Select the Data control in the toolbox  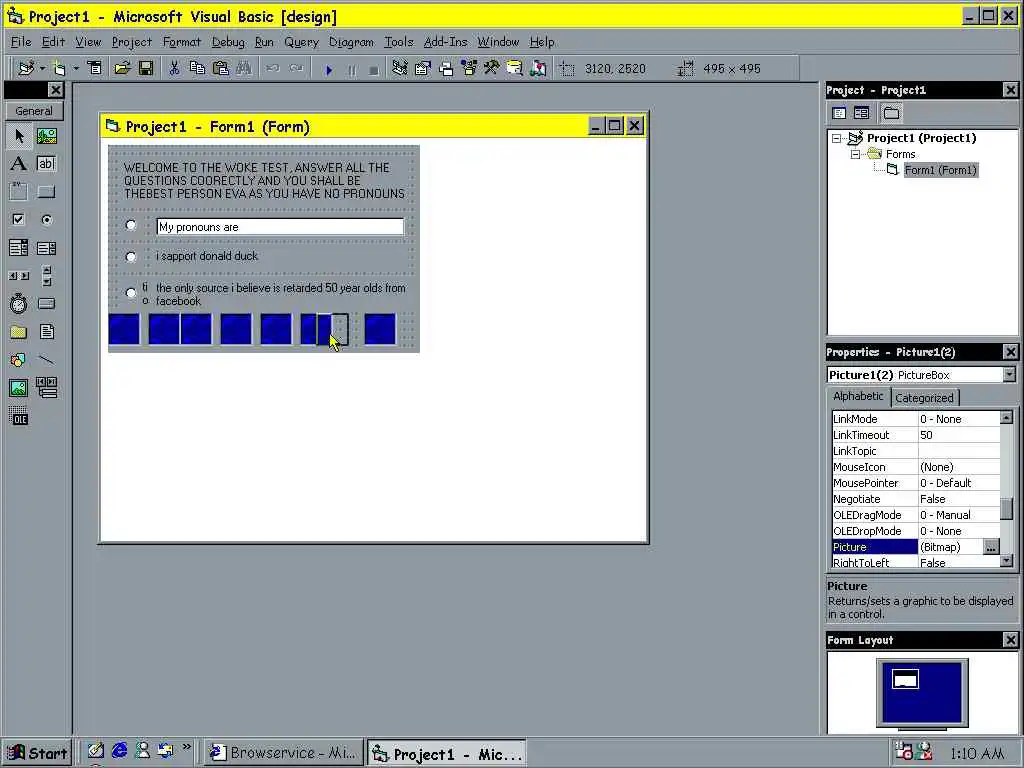46,388
